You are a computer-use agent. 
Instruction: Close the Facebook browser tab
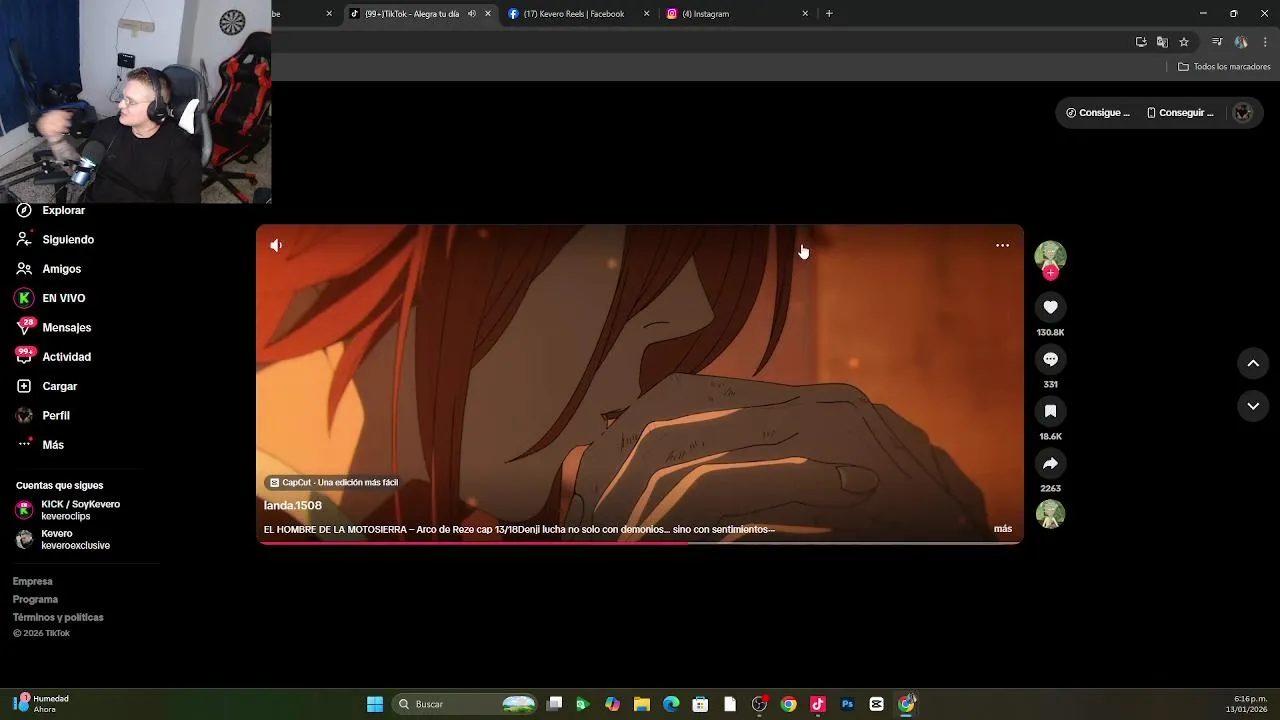point(646,14)
